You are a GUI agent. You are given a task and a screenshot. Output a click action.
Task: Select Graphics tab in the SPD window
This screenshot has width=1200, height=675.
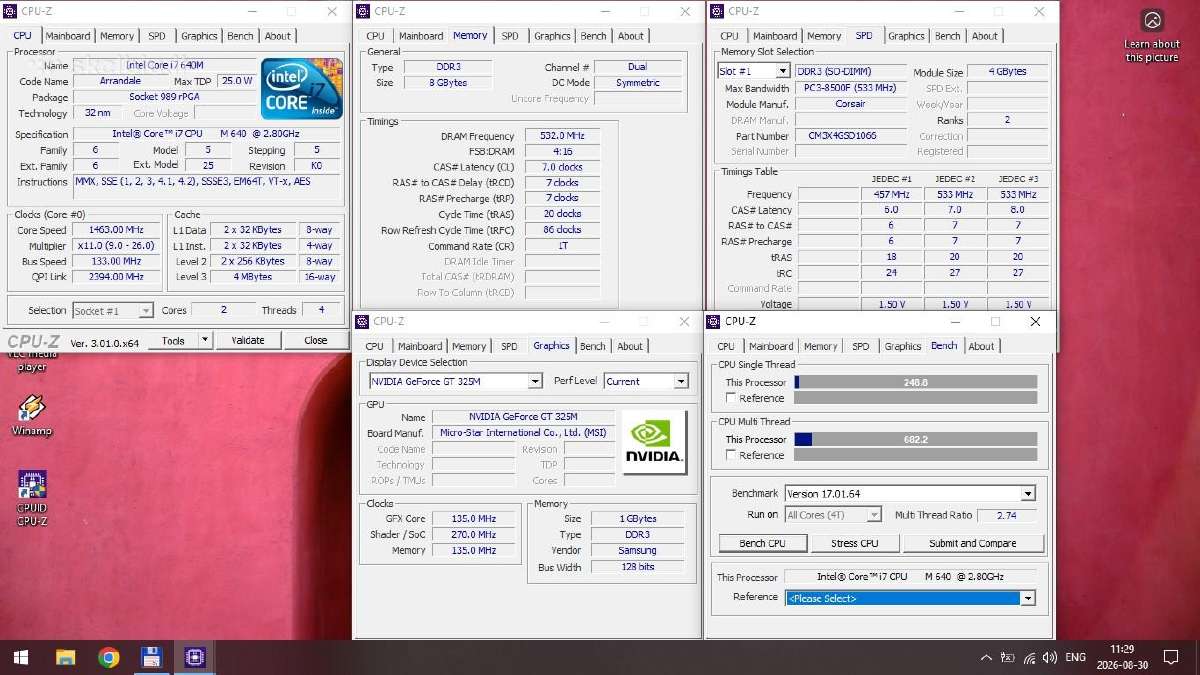(x=906, y=36)
